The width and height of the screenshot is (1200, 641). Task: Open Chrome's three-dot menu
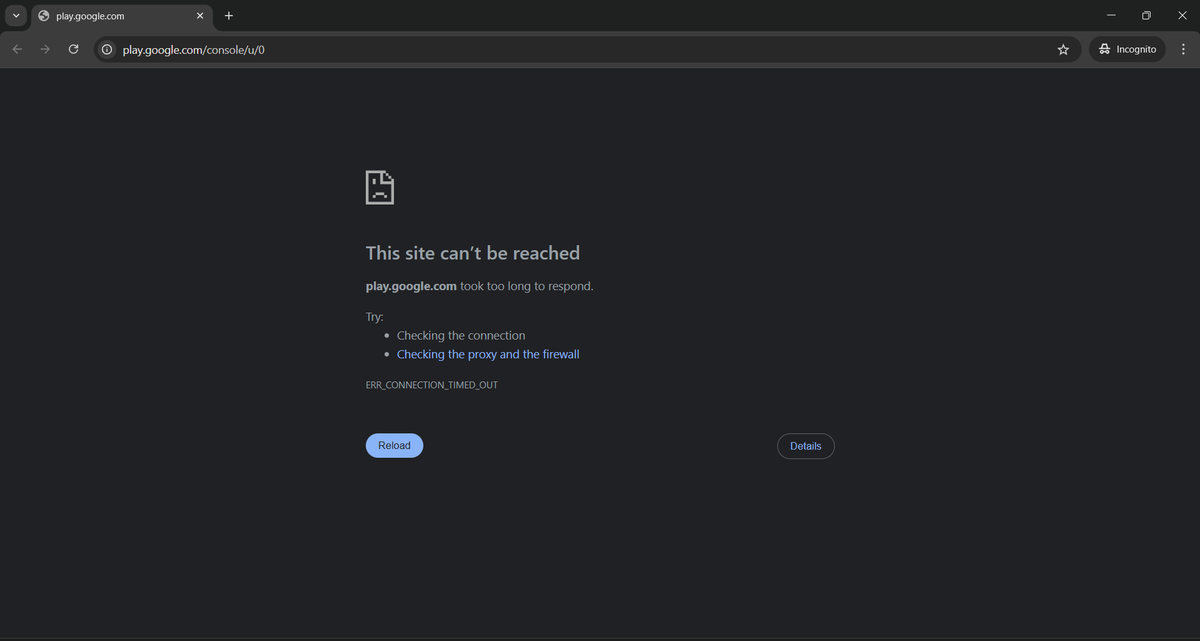(x=1182, y=49)
